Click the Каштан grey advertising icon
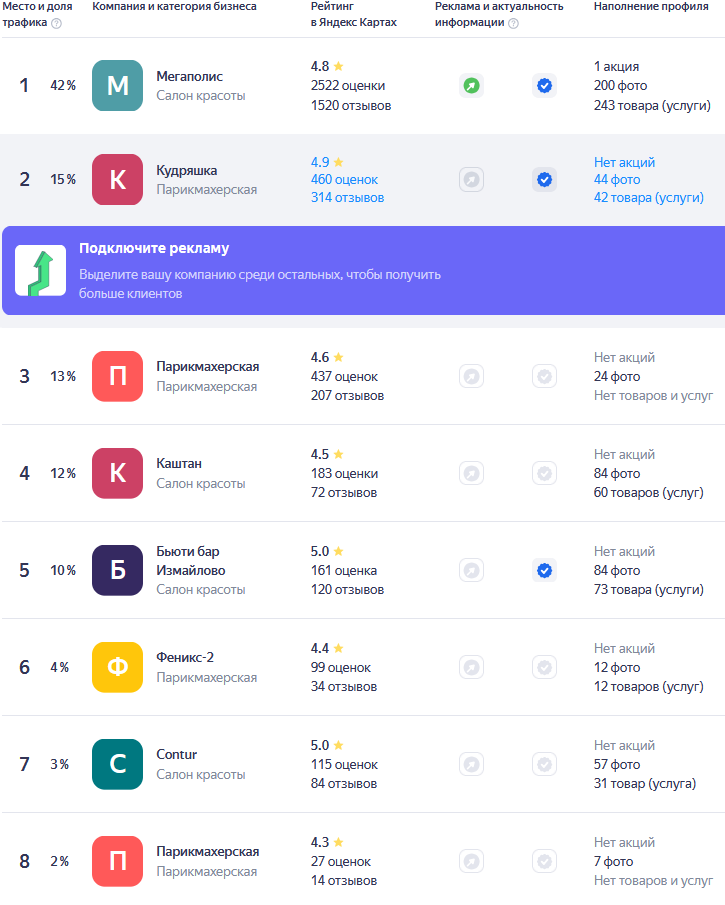This screenshot has height=905, width=725. coord(472,474)
